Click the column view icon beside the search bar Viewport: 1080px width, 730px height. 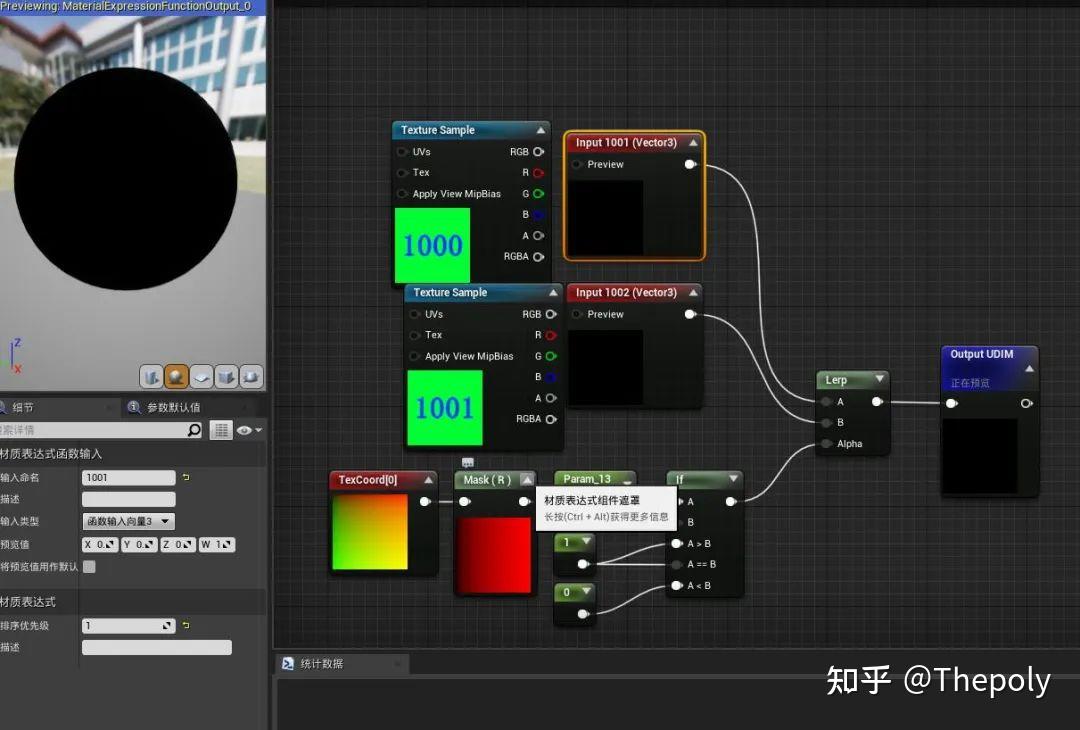click(222, 430)
